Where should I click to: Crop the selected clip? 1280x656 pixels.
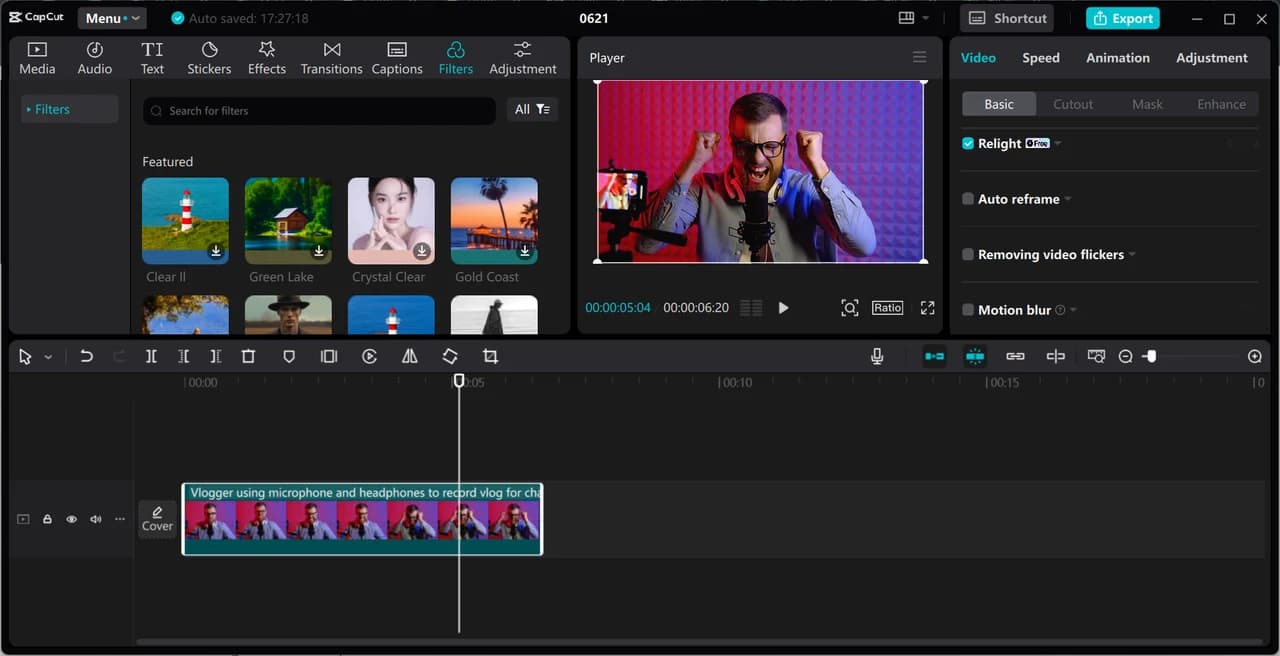490,356
